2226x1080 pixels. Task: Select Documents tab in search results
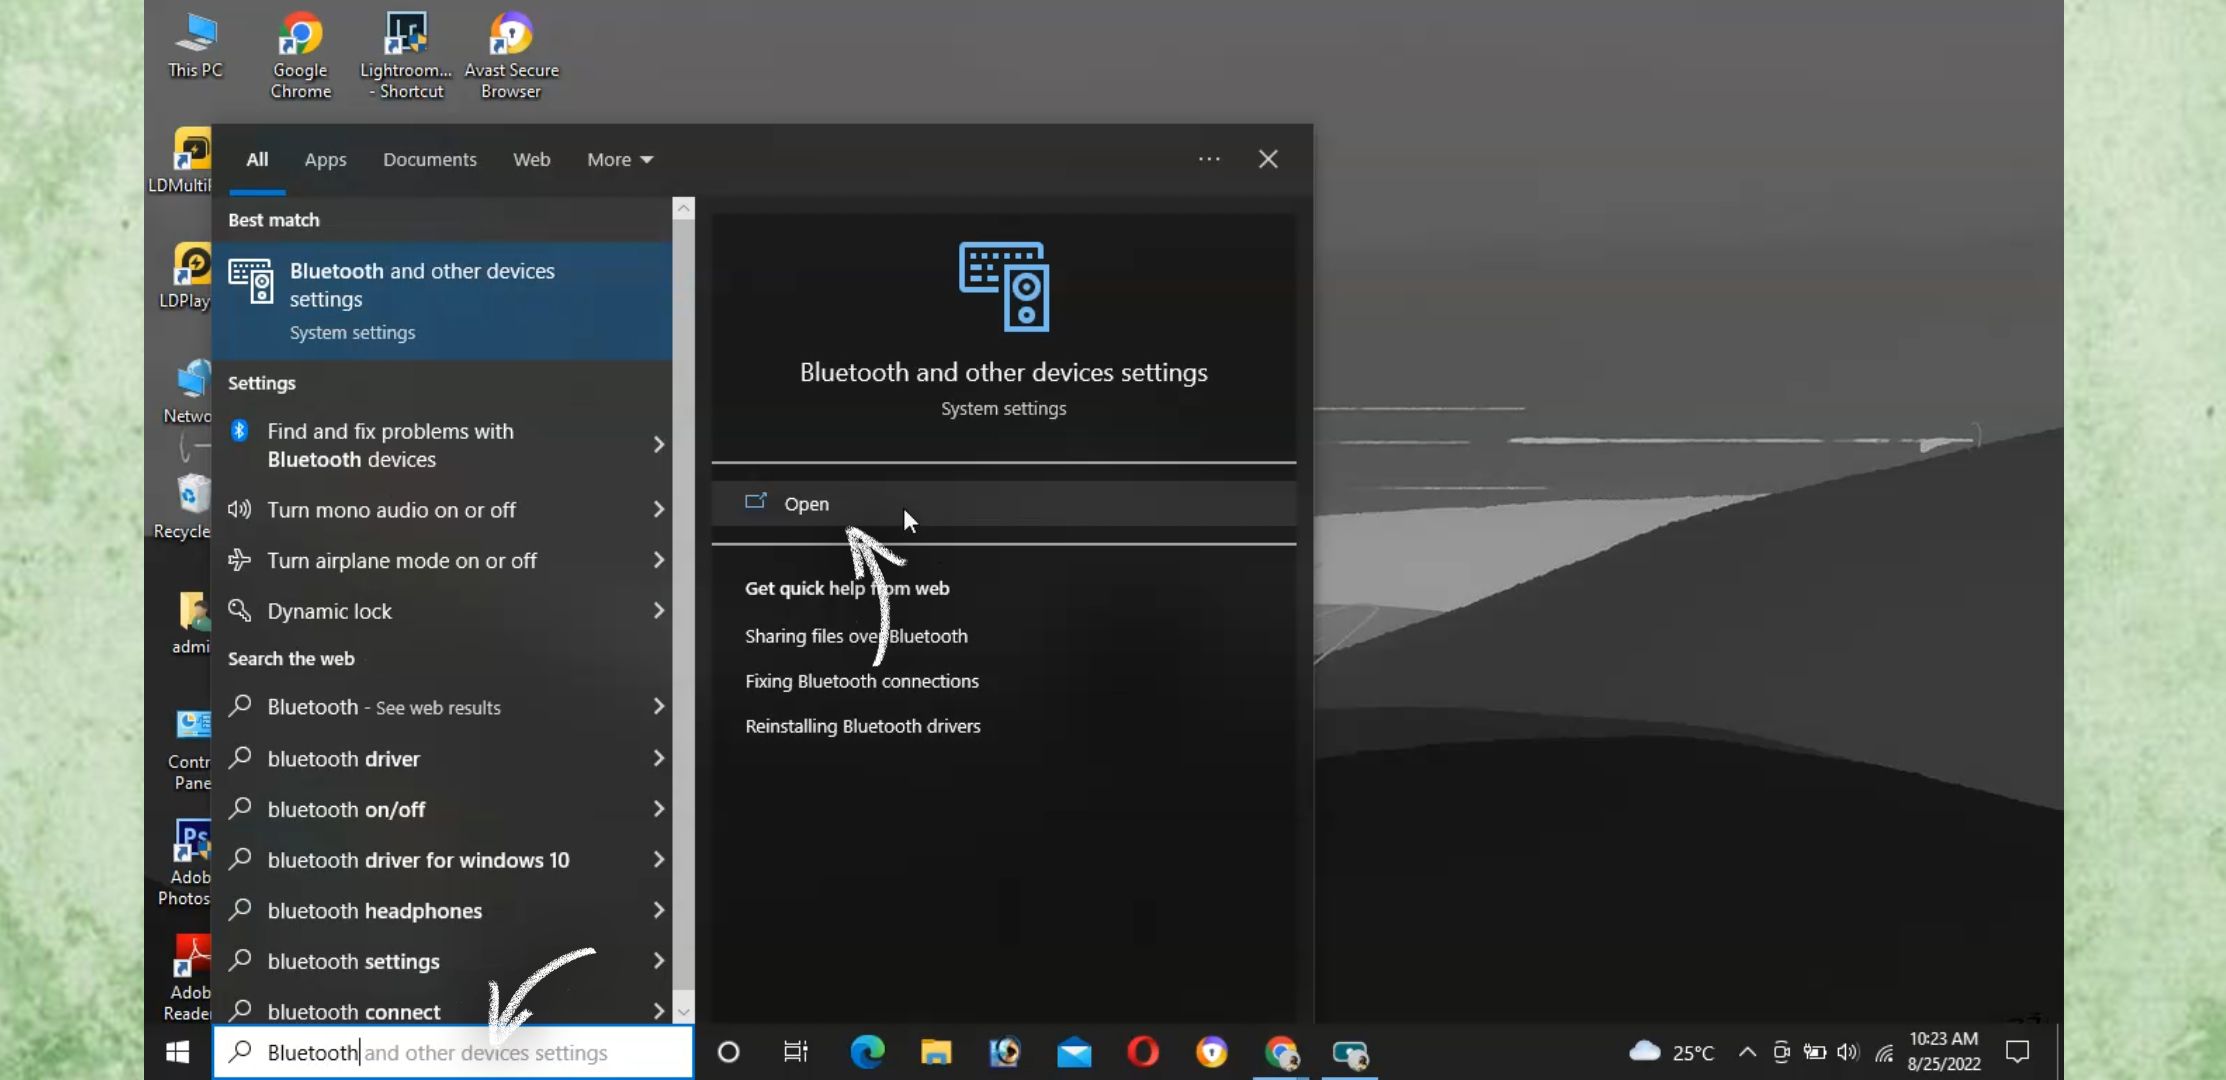[429, 158]
